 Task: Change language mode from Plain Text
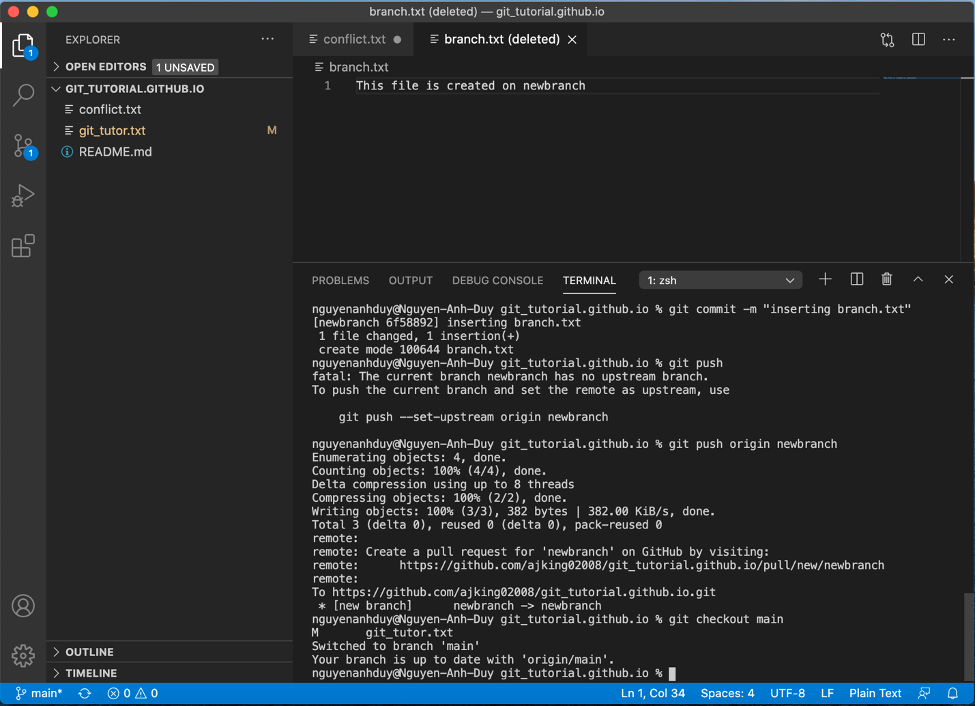coord(875,693)
